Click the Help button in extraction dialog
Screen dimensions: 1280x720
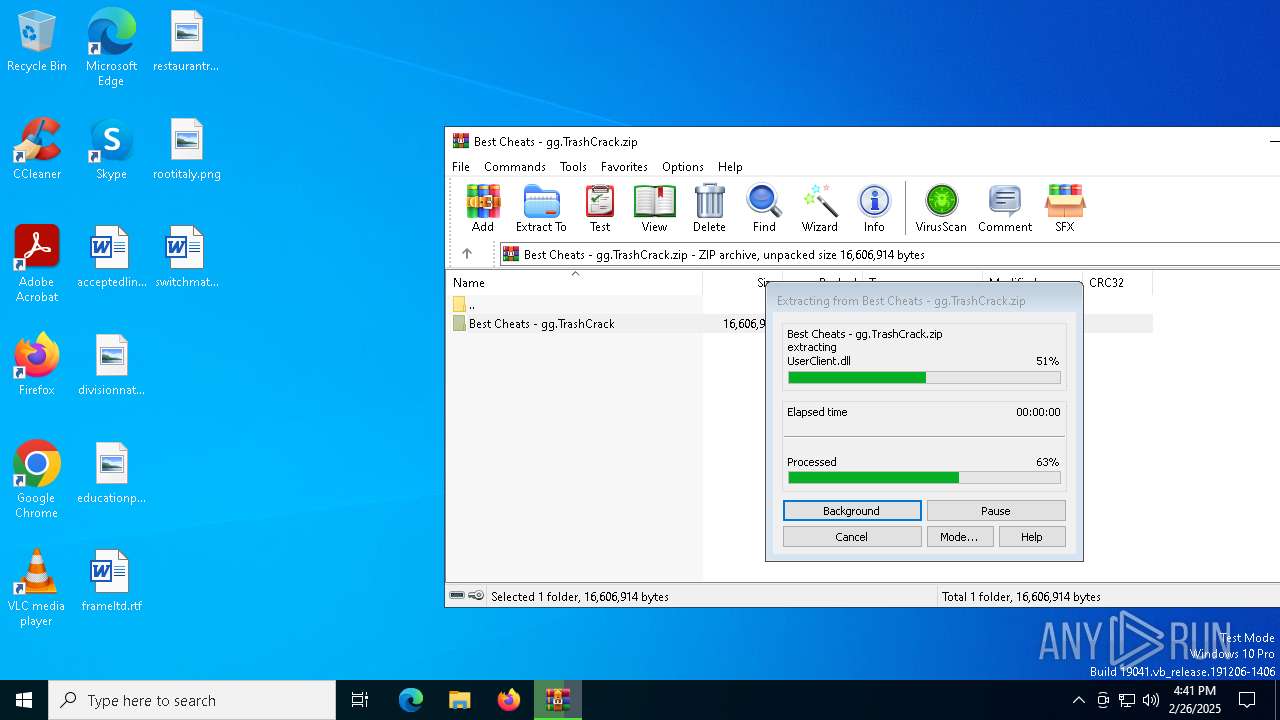coord(1032,537)
